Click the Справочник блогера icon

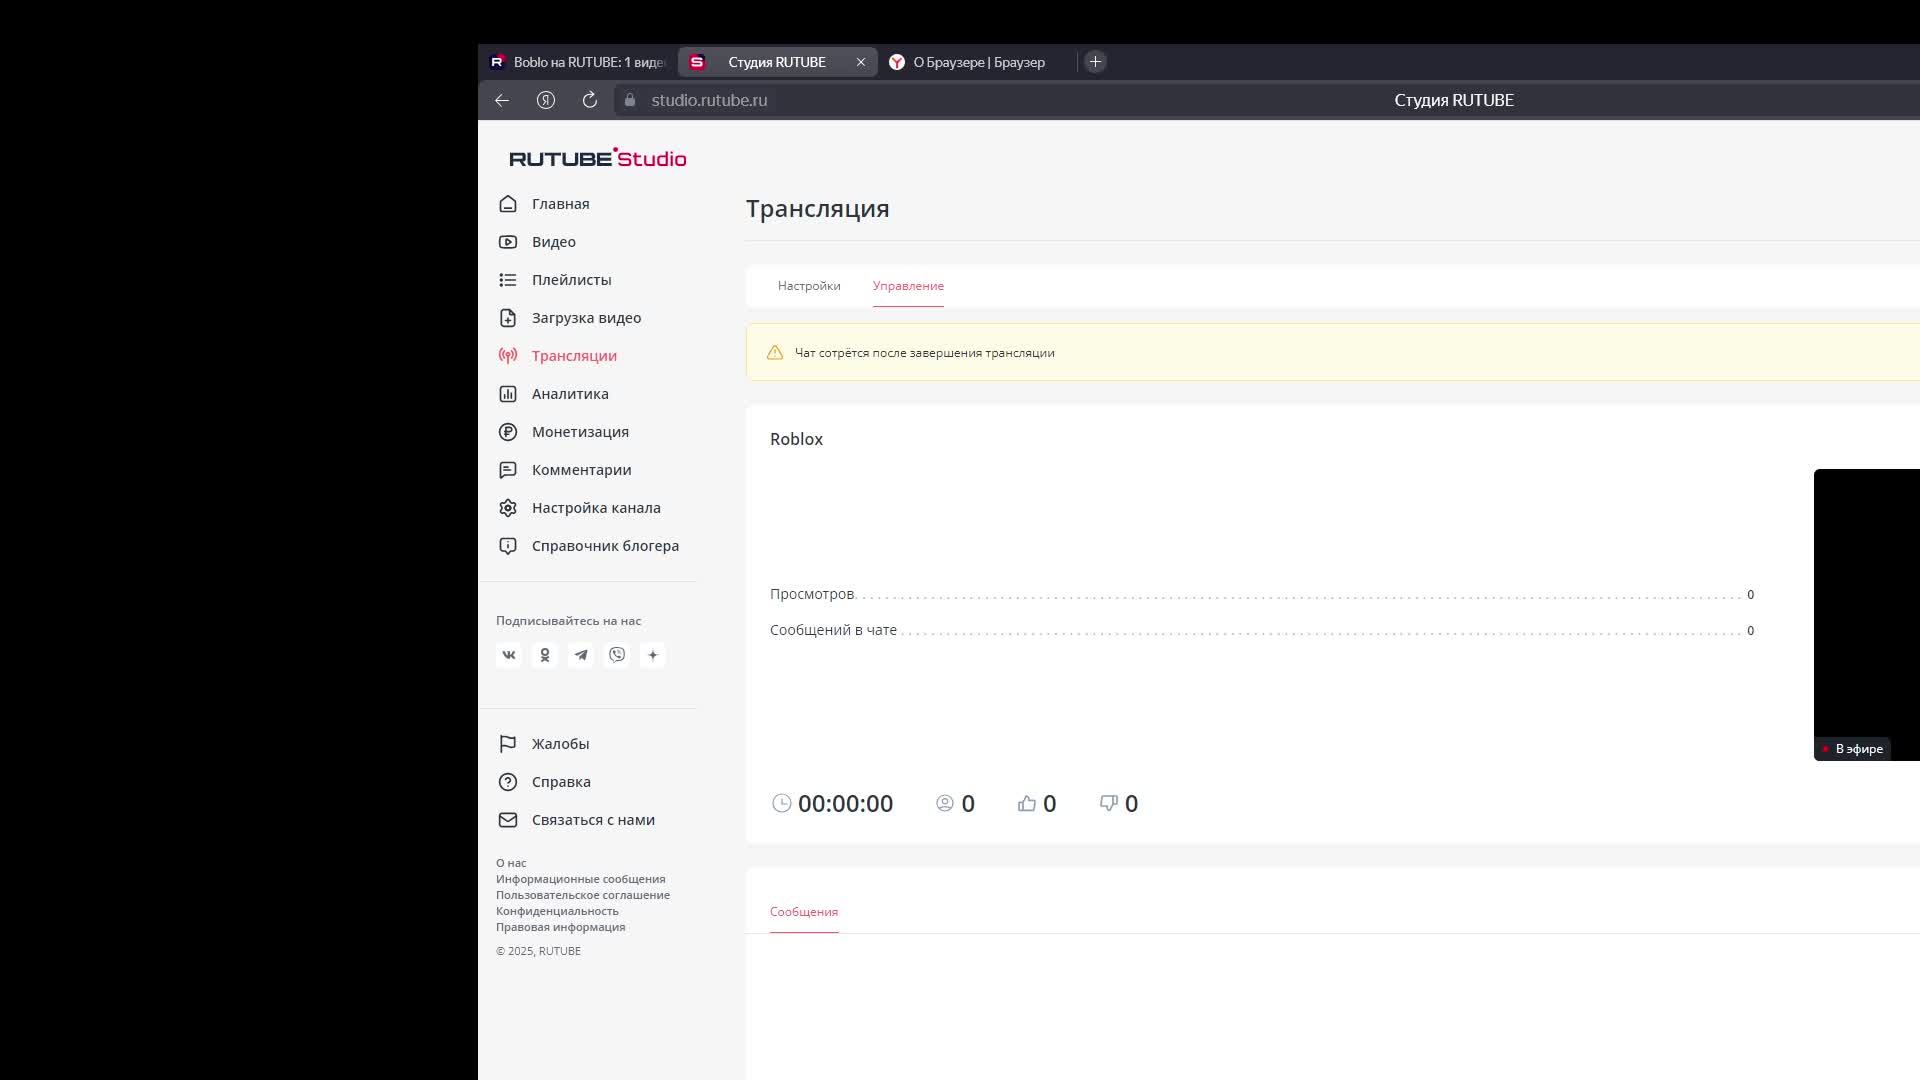pyautogui.click(x=508, y=546)
